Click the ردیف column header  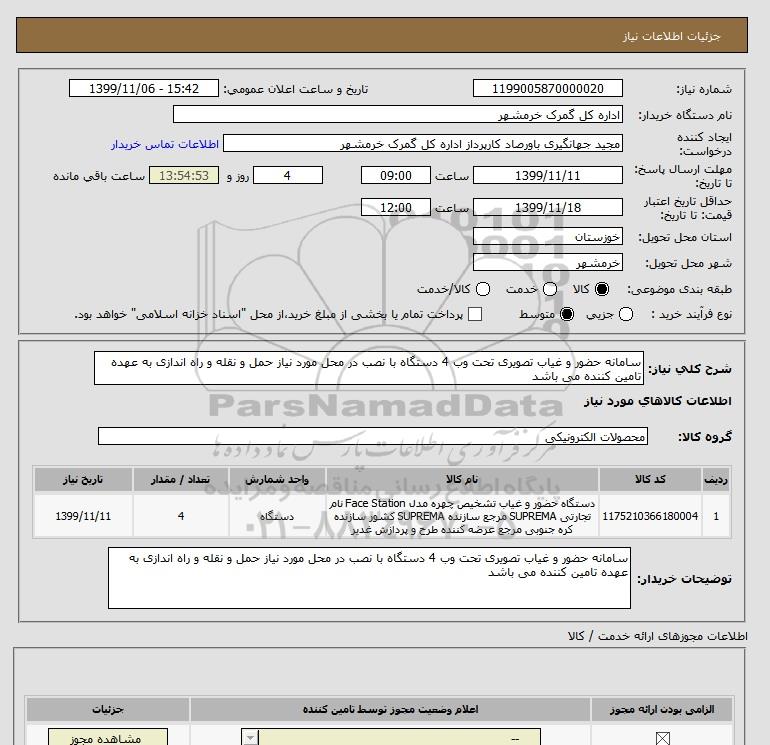716,479
